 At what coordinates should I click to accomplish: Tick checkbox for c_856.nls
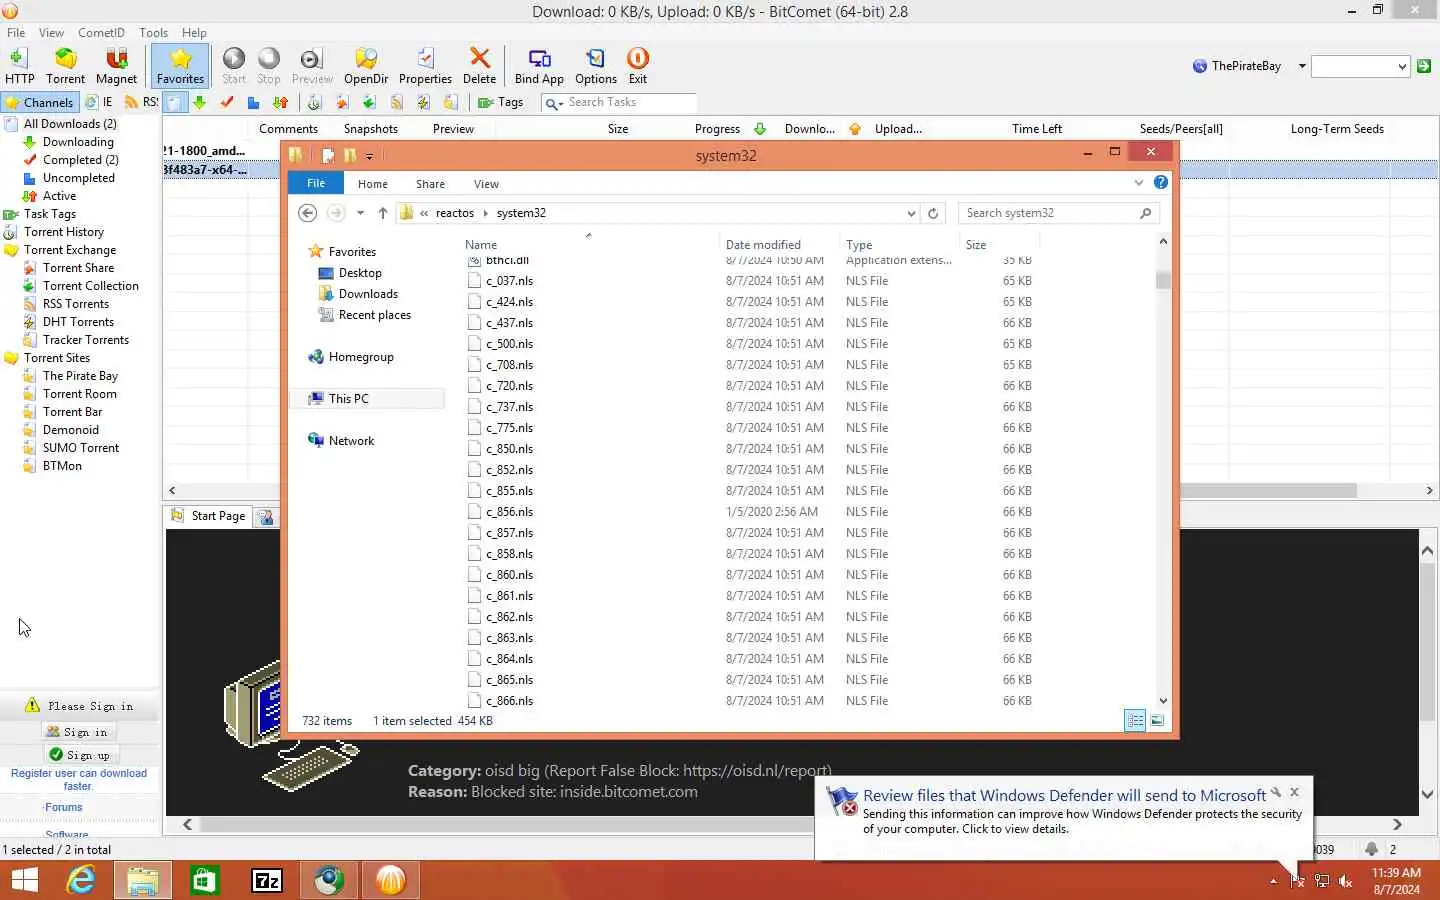click(474, 512)
